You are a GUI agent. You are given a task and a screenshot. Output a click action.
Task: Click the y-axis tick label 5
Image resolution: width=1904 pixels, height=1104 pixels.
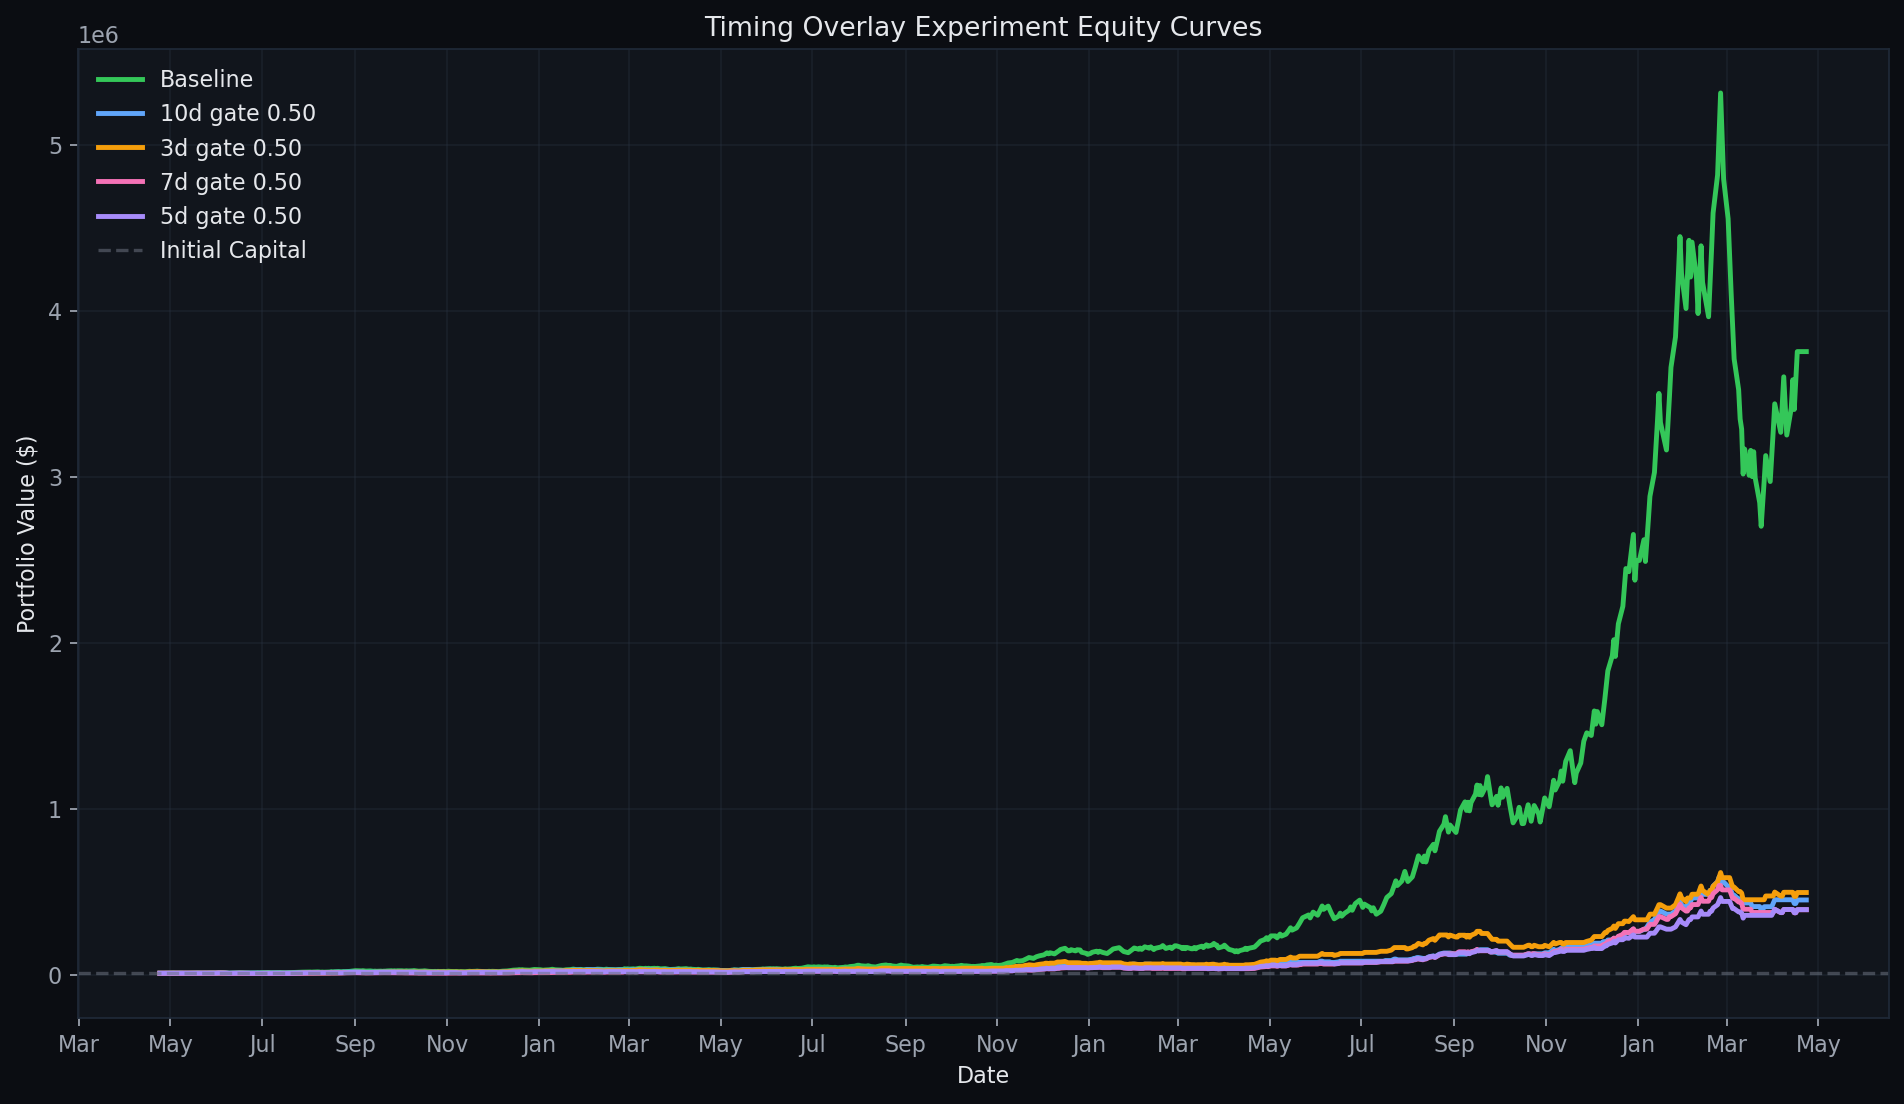[55, 146]
